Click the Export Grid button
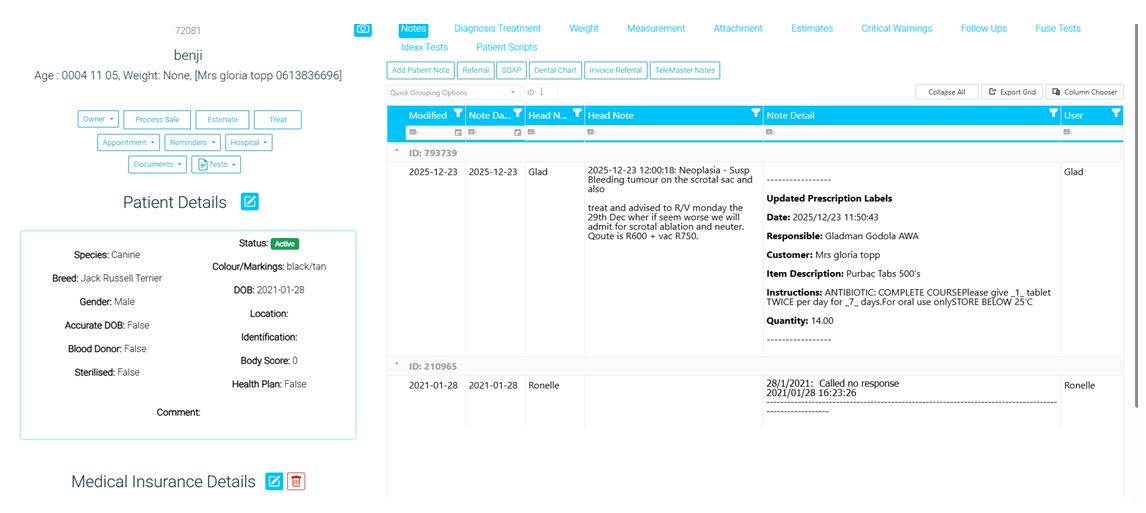The height and width of the screenshot is (513, 1146). click(1012, 92)
